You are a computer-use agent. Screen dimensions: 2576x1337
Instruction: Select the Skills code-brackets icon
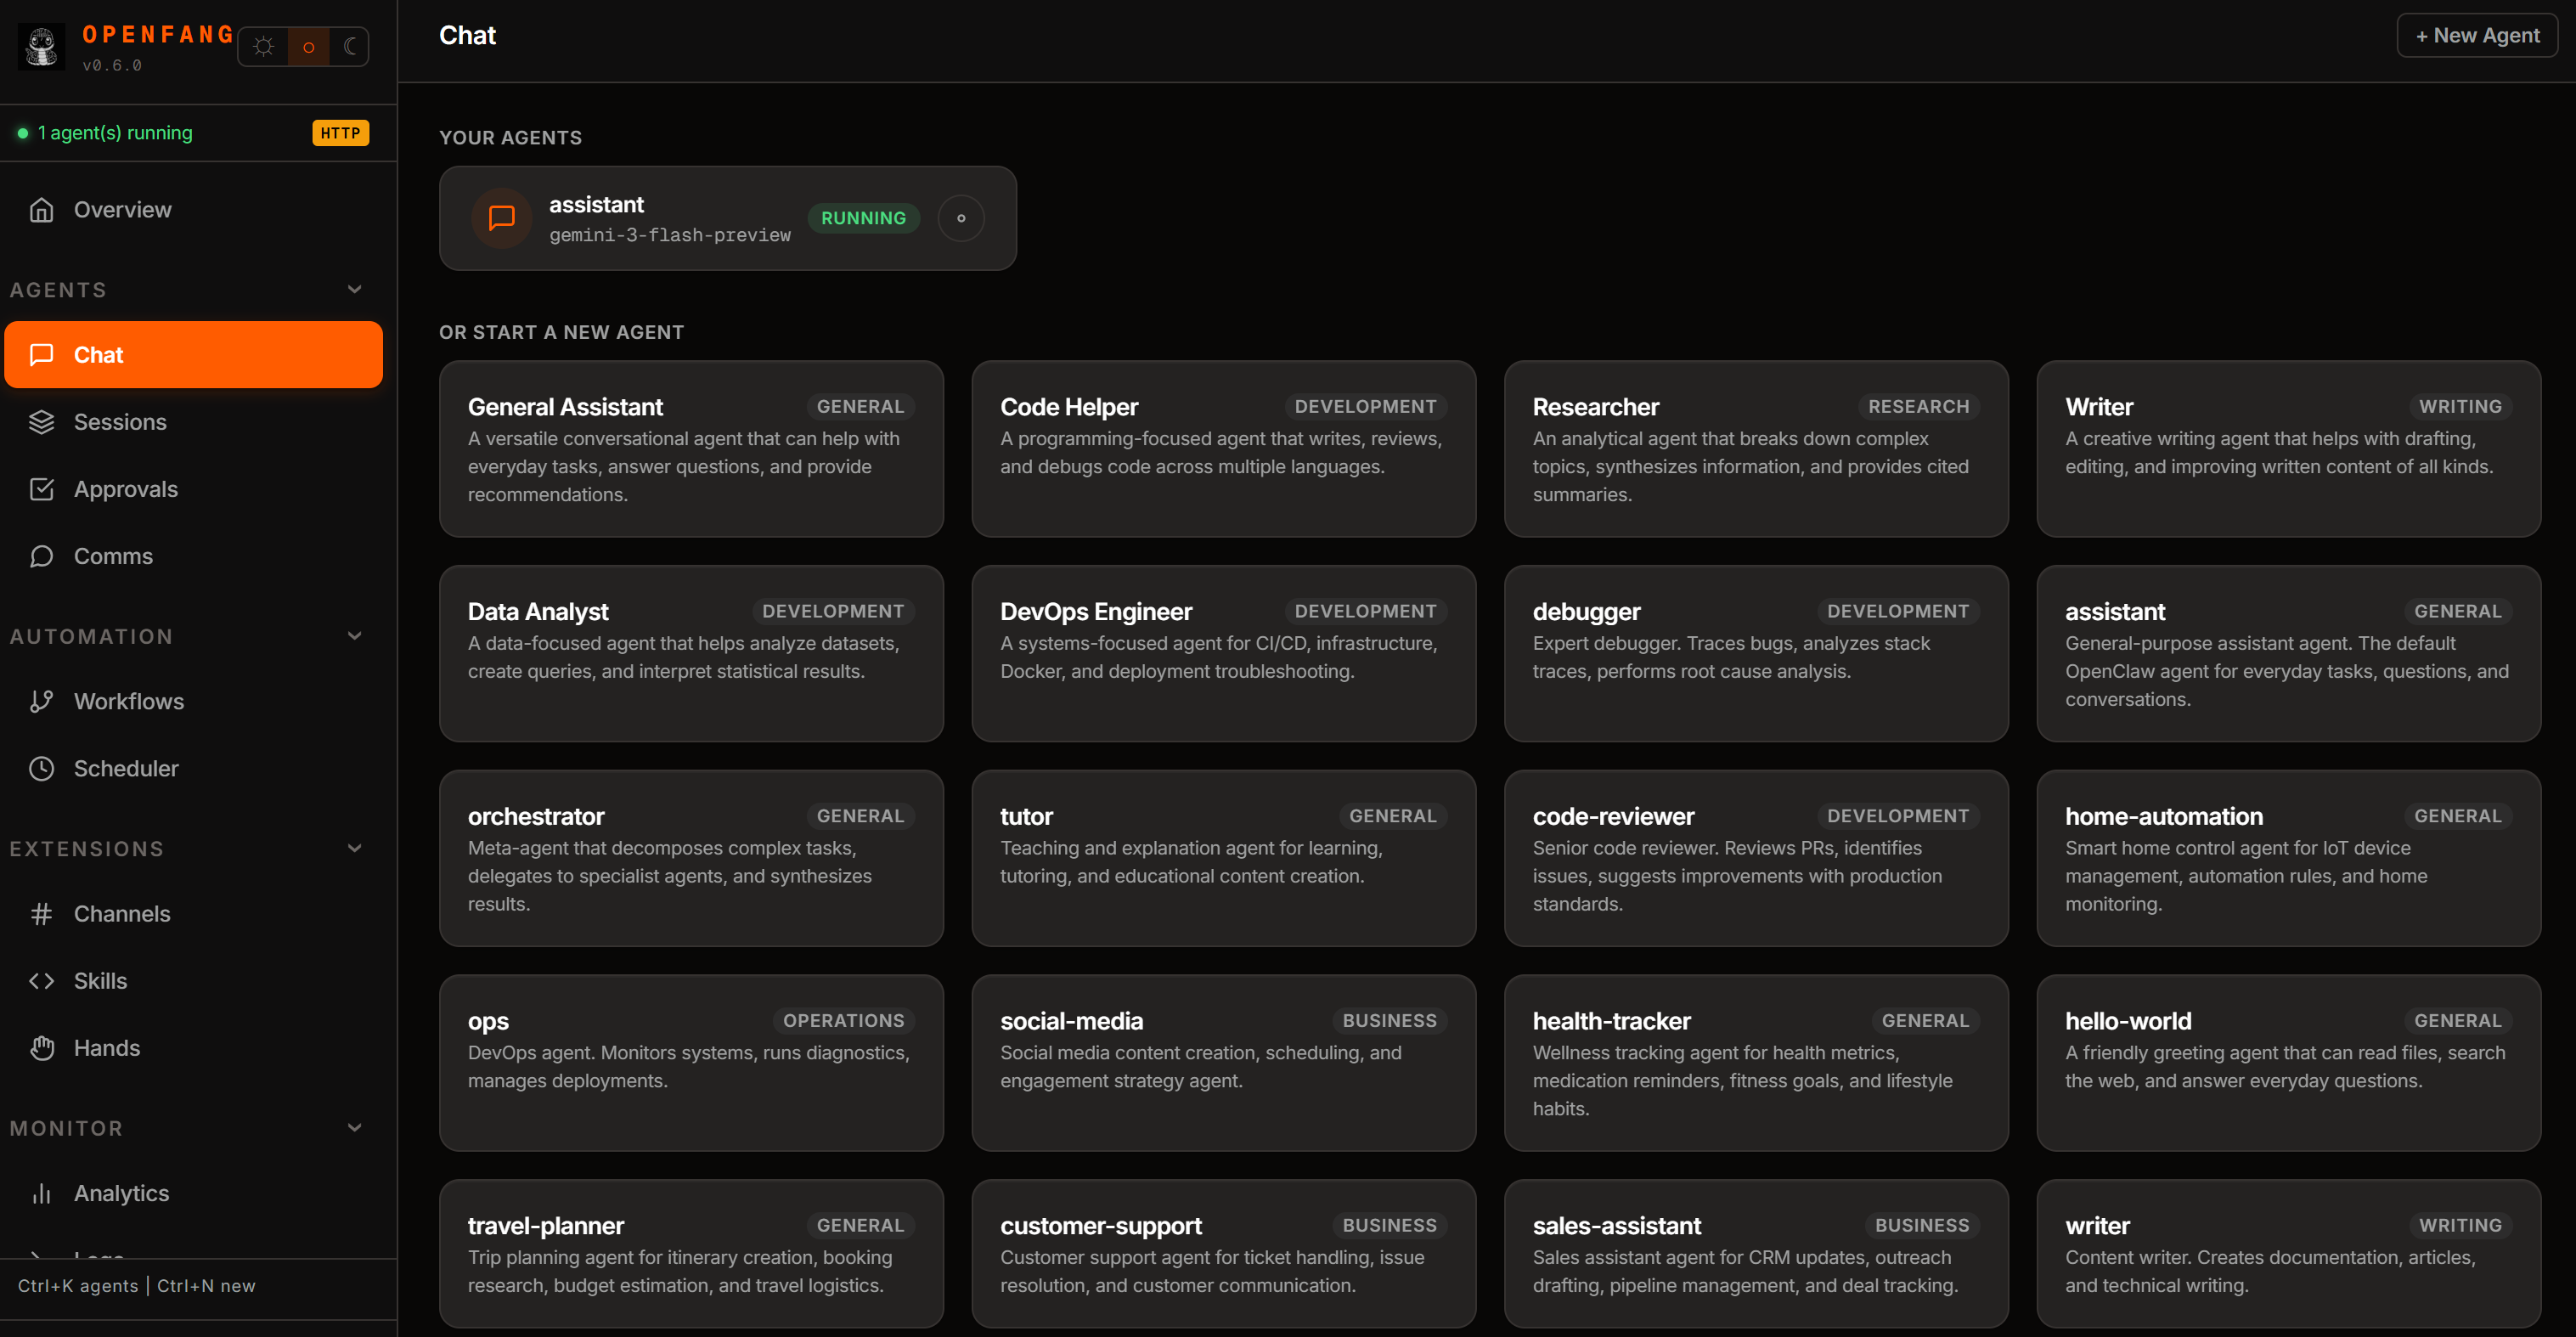41,980
